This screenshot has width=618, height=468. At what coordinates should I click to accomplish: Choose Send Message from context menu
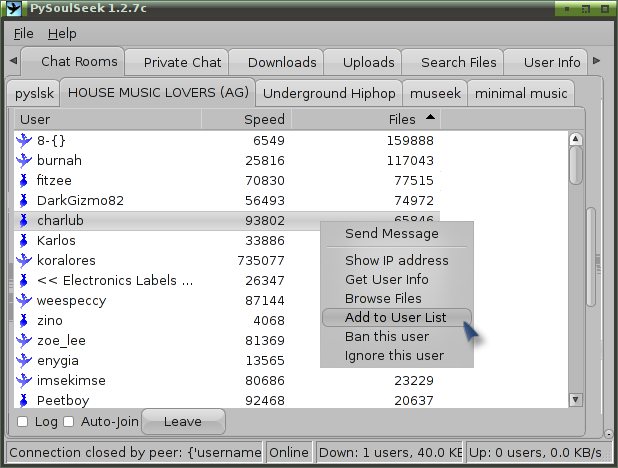click(x=396, y=233)
